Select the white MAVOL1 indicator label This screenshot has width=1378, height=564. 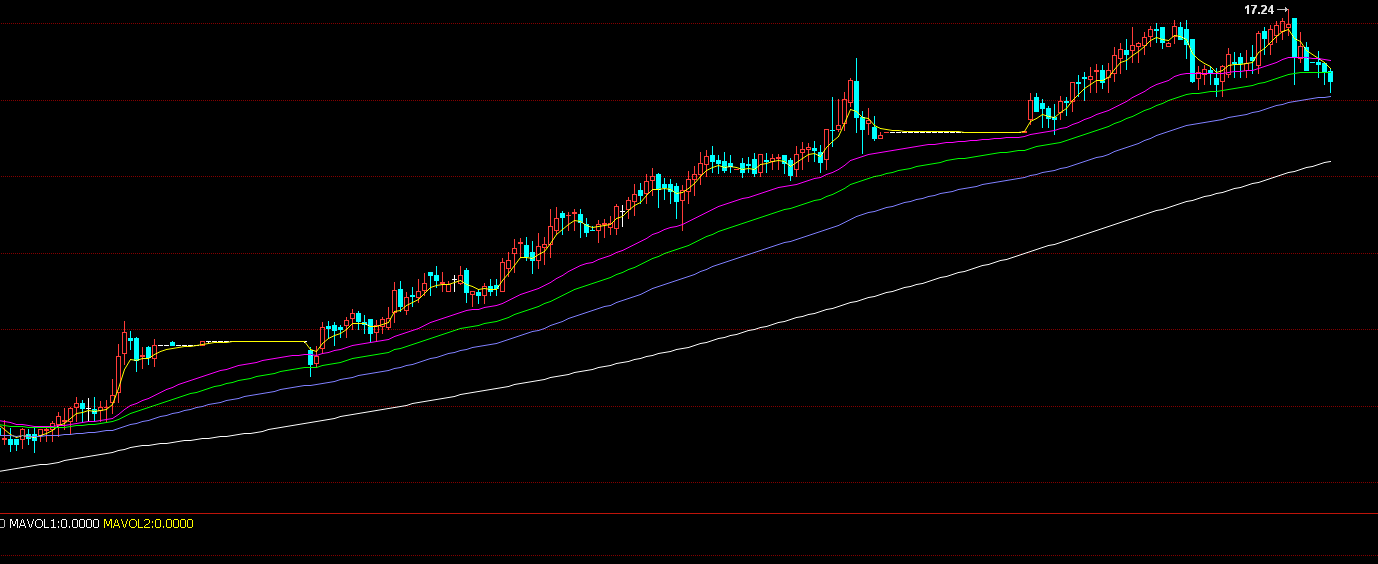tap(54, 524)
